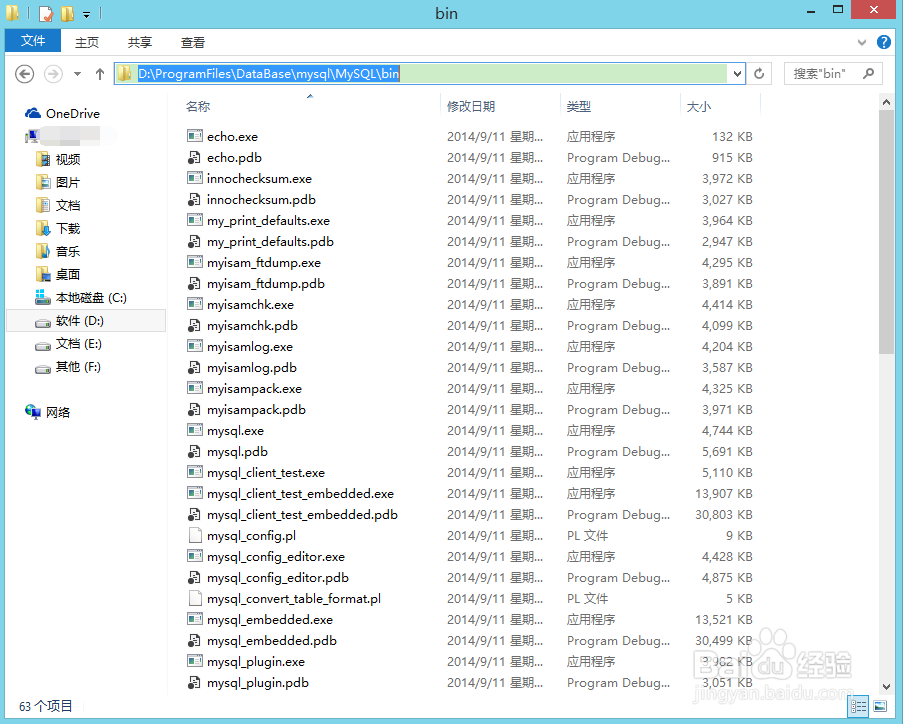This screenshot has width=903, height=724.
Task: Select mysql_config.pl file icon
Action: pos(195,536)
